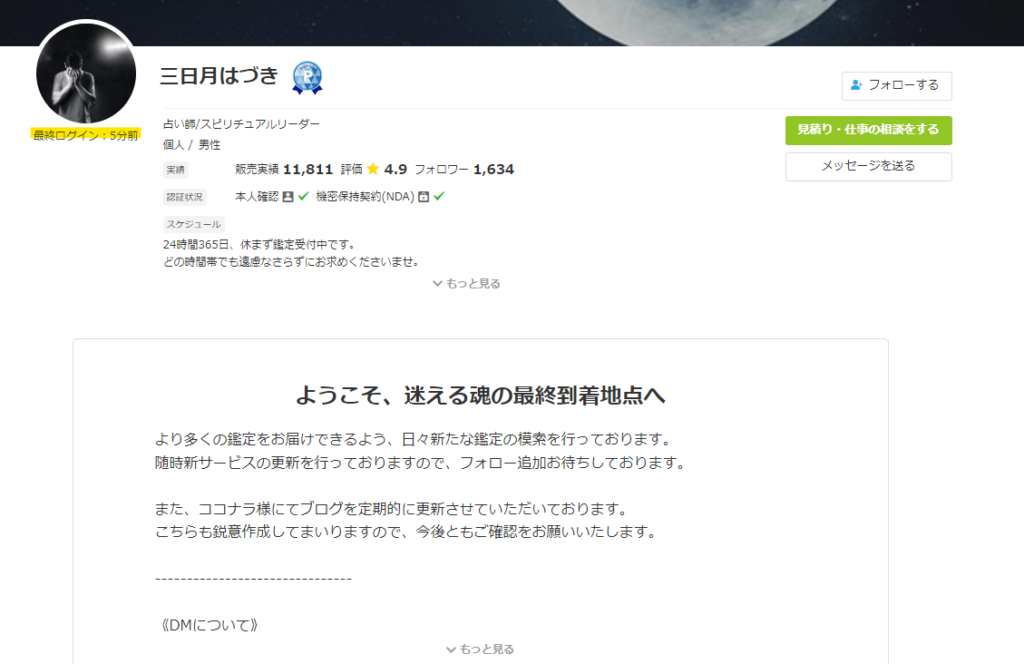Click the green checkmark beside 本人確認
The height and width of the screenshot is (664, 1024).
[x=304, y=196]
